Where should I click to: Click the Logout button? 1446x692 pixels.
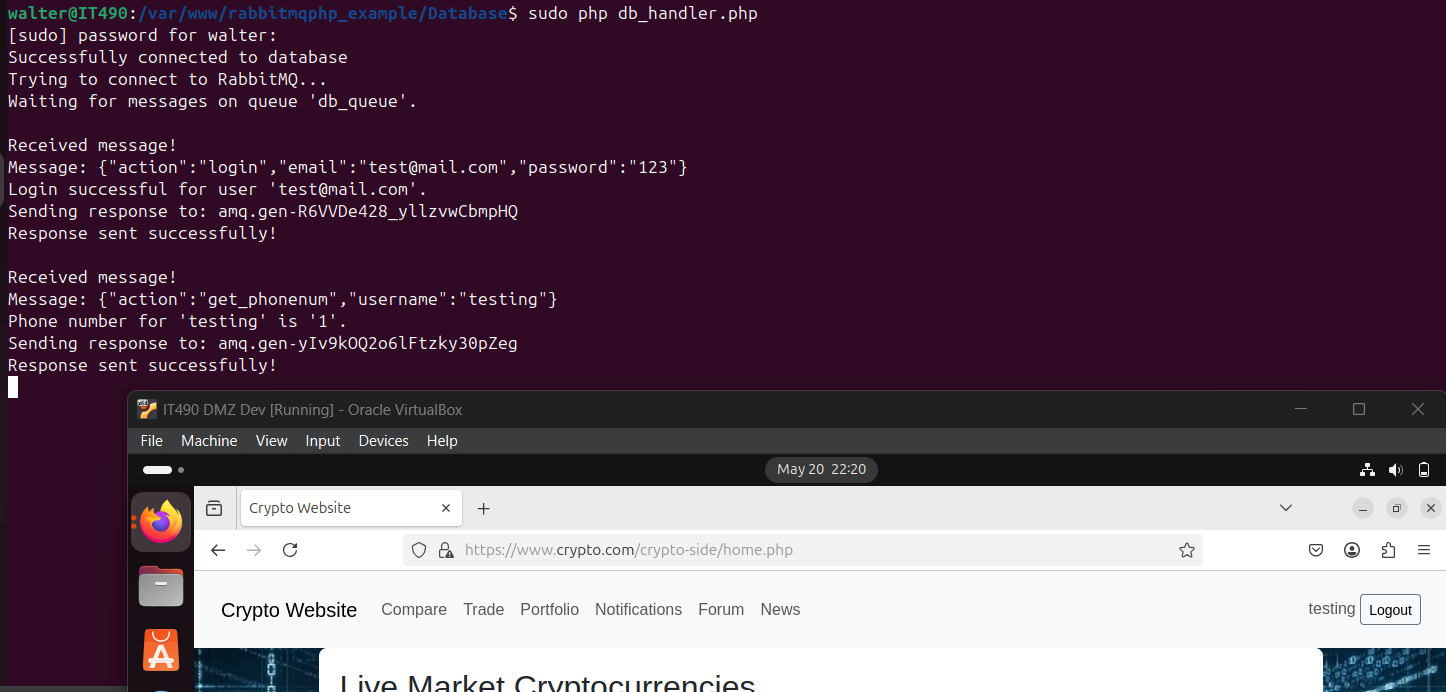point(1390,610)
